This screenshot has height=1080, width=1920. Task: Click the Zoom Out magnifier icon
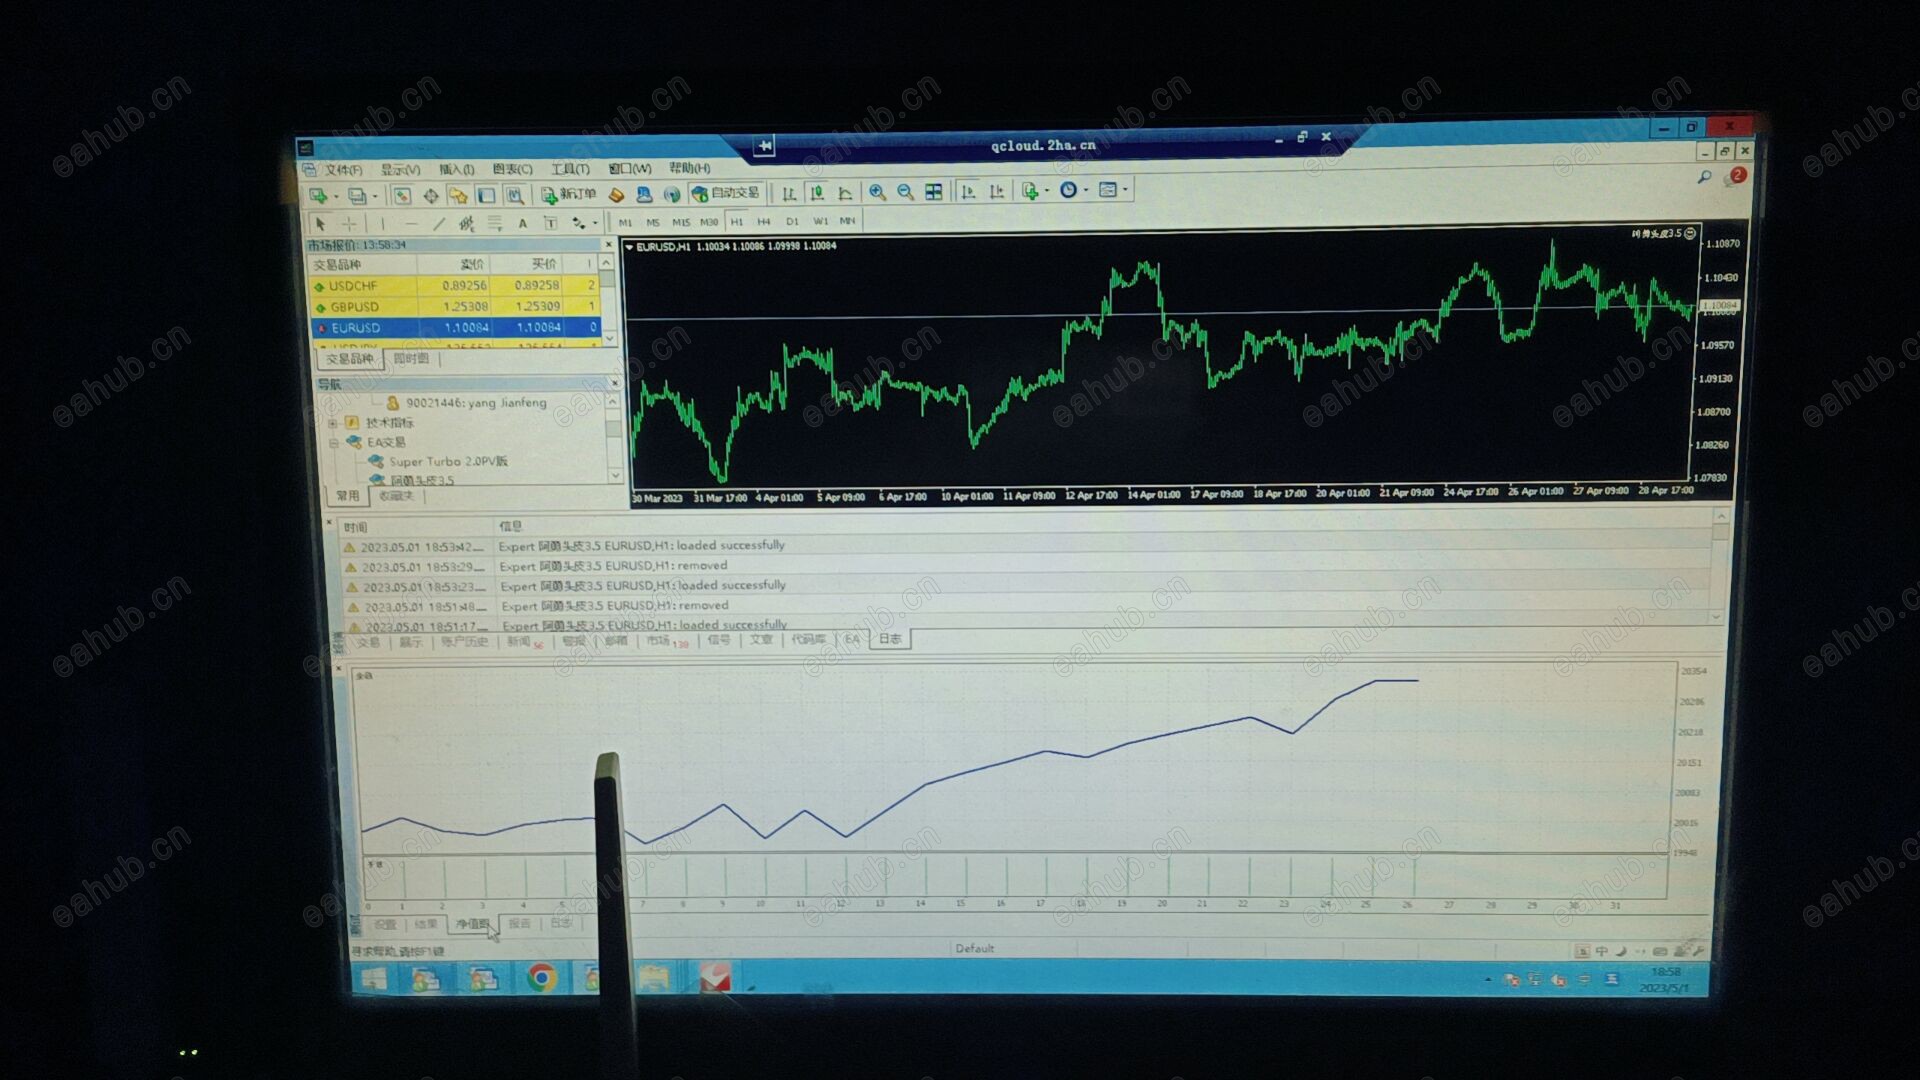click(905, 192)
